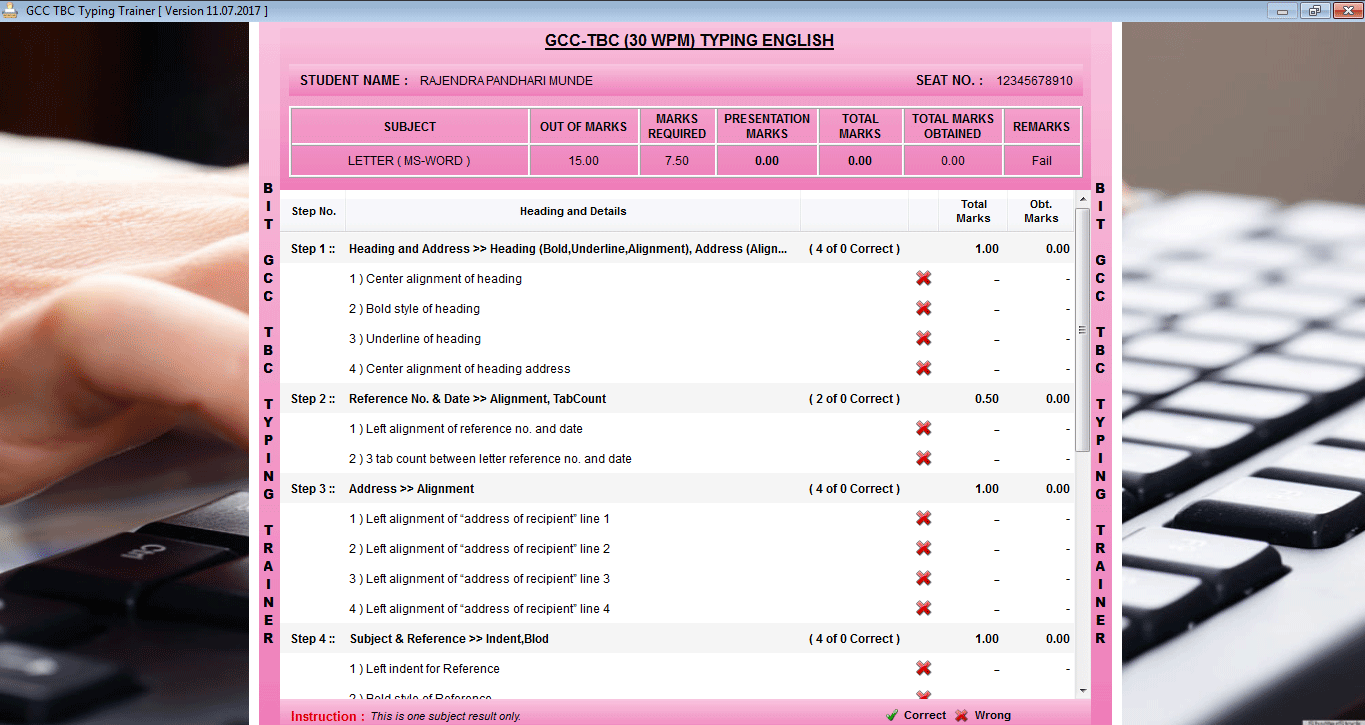Click the 15.00 out of marks value
Viewport: 1365px width, 725px height.
point(583,161)
